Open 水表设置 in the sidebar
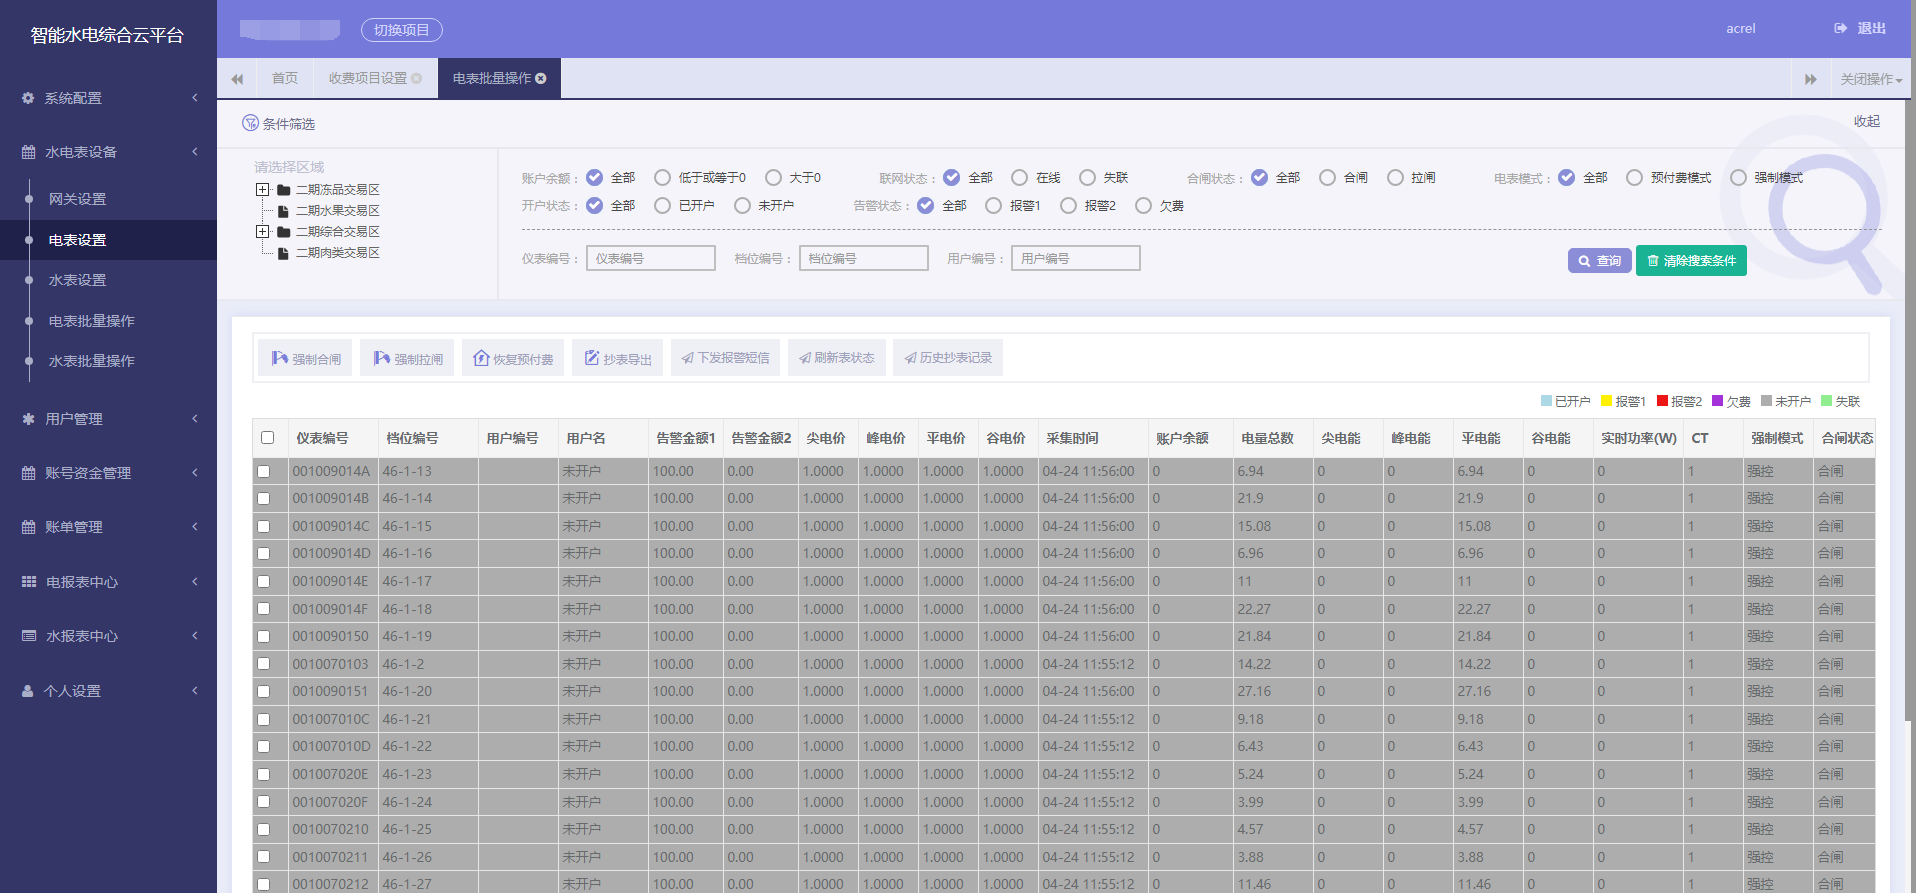This screenshot has width=1916, height=893. pyautogui.click(x=77, y=280)
